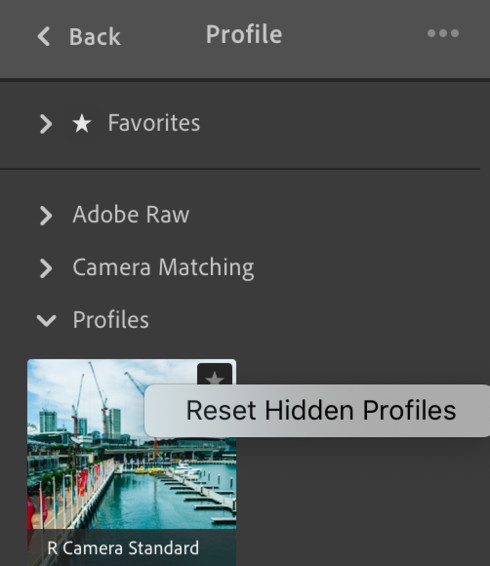The image size is (490, 566).
Task: Click the Favorites star icon
Action: (82, 123)
